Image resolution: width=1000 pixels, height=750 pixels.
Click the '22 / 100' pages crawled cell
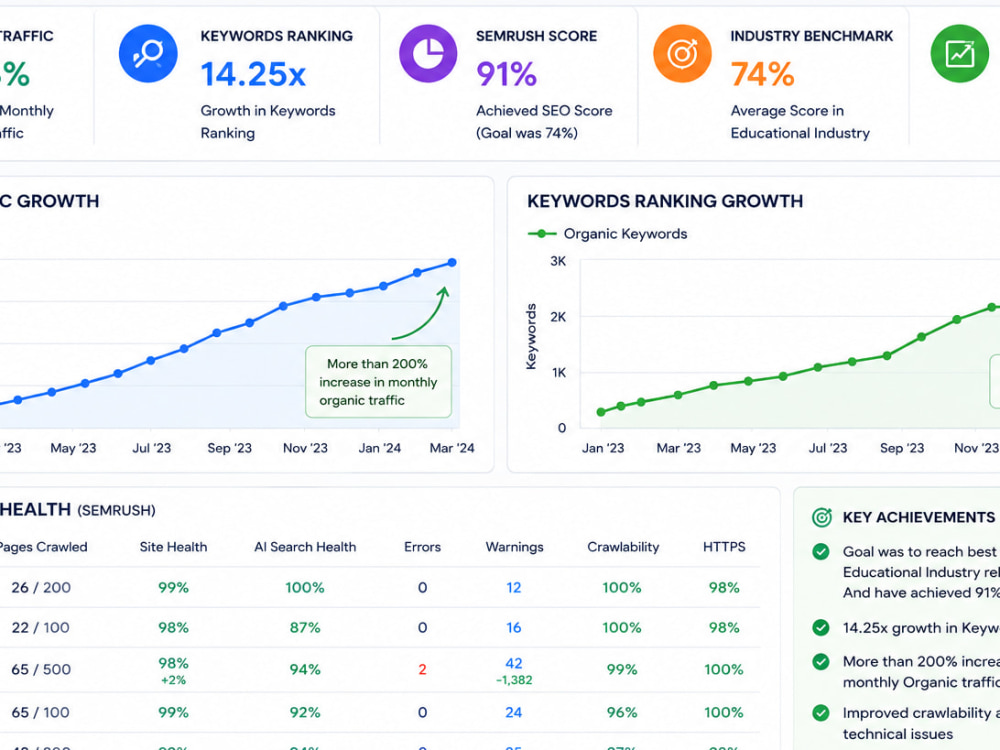pyautogui.click(x=40, y=628)
